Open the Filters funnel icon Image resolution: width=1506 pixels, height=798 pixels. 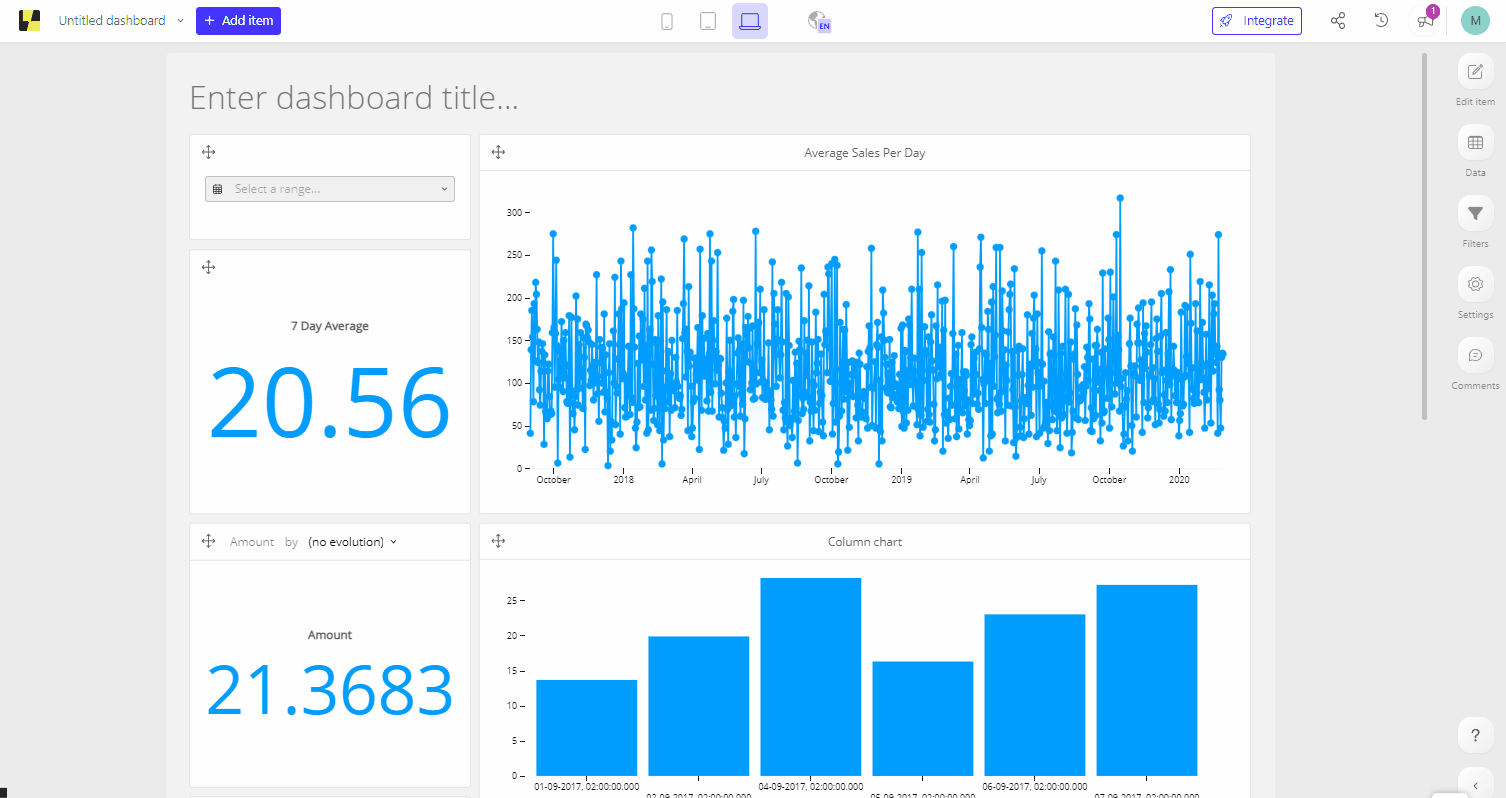point(1475,213)
